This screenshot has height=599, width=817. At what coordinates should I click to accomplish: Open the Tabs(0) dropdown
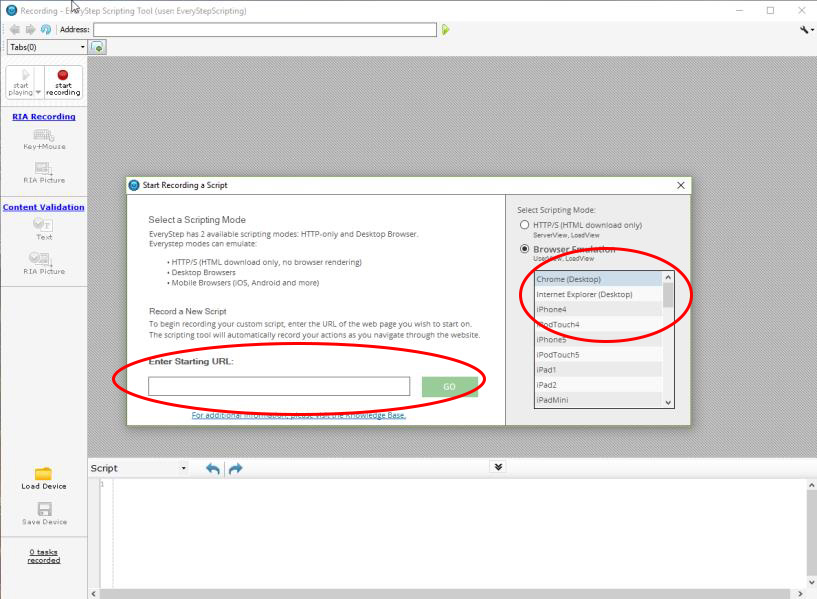(x=47, y=47)
